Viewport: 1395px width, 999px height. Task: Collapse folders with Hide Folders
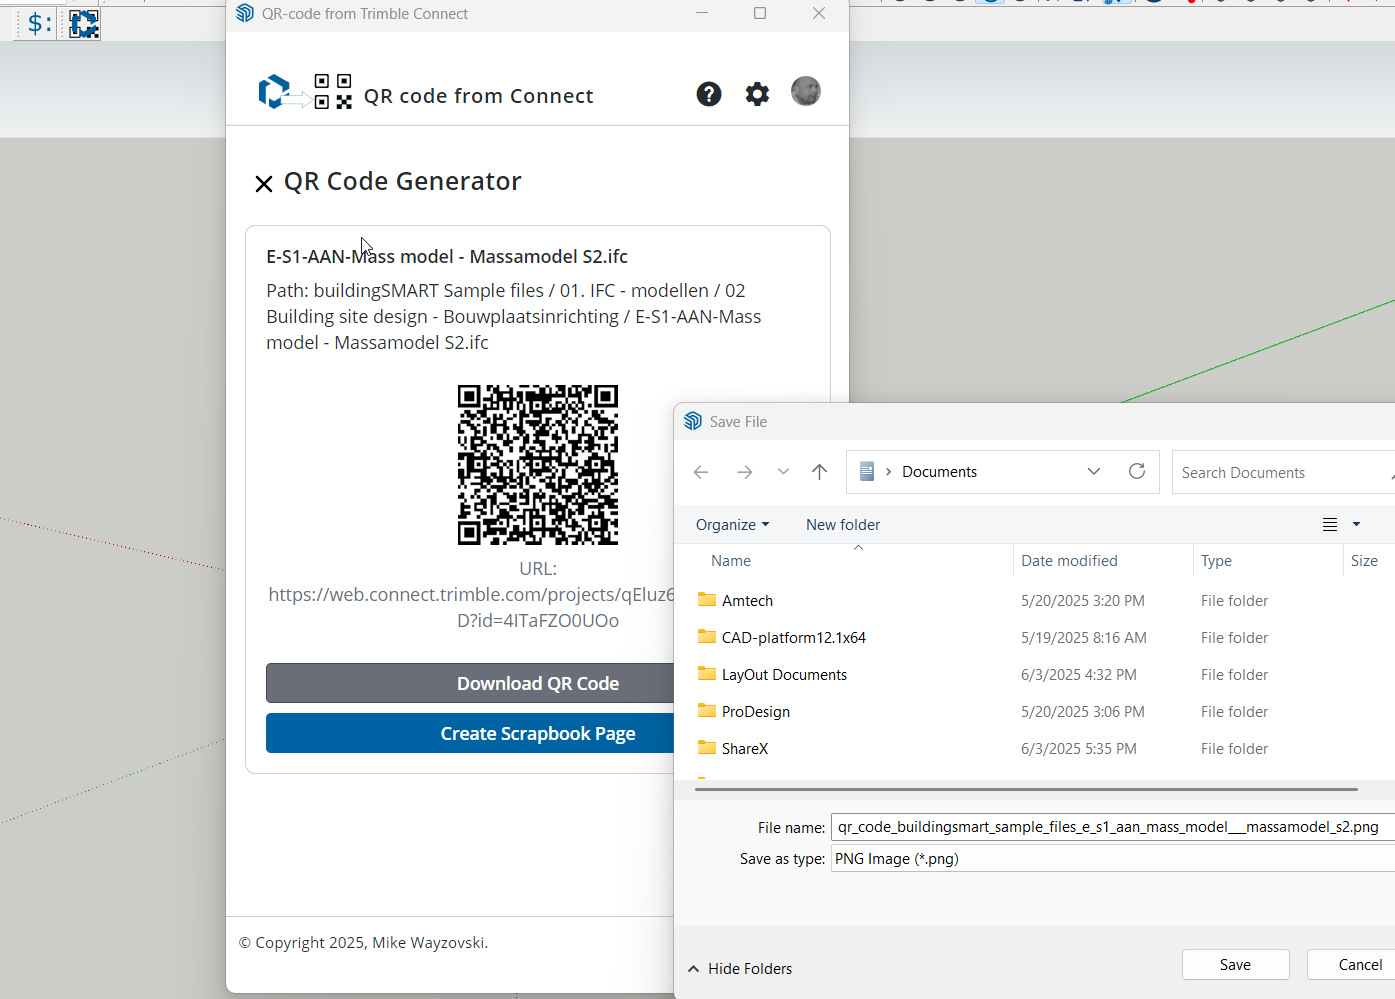[x=740, y=968]
